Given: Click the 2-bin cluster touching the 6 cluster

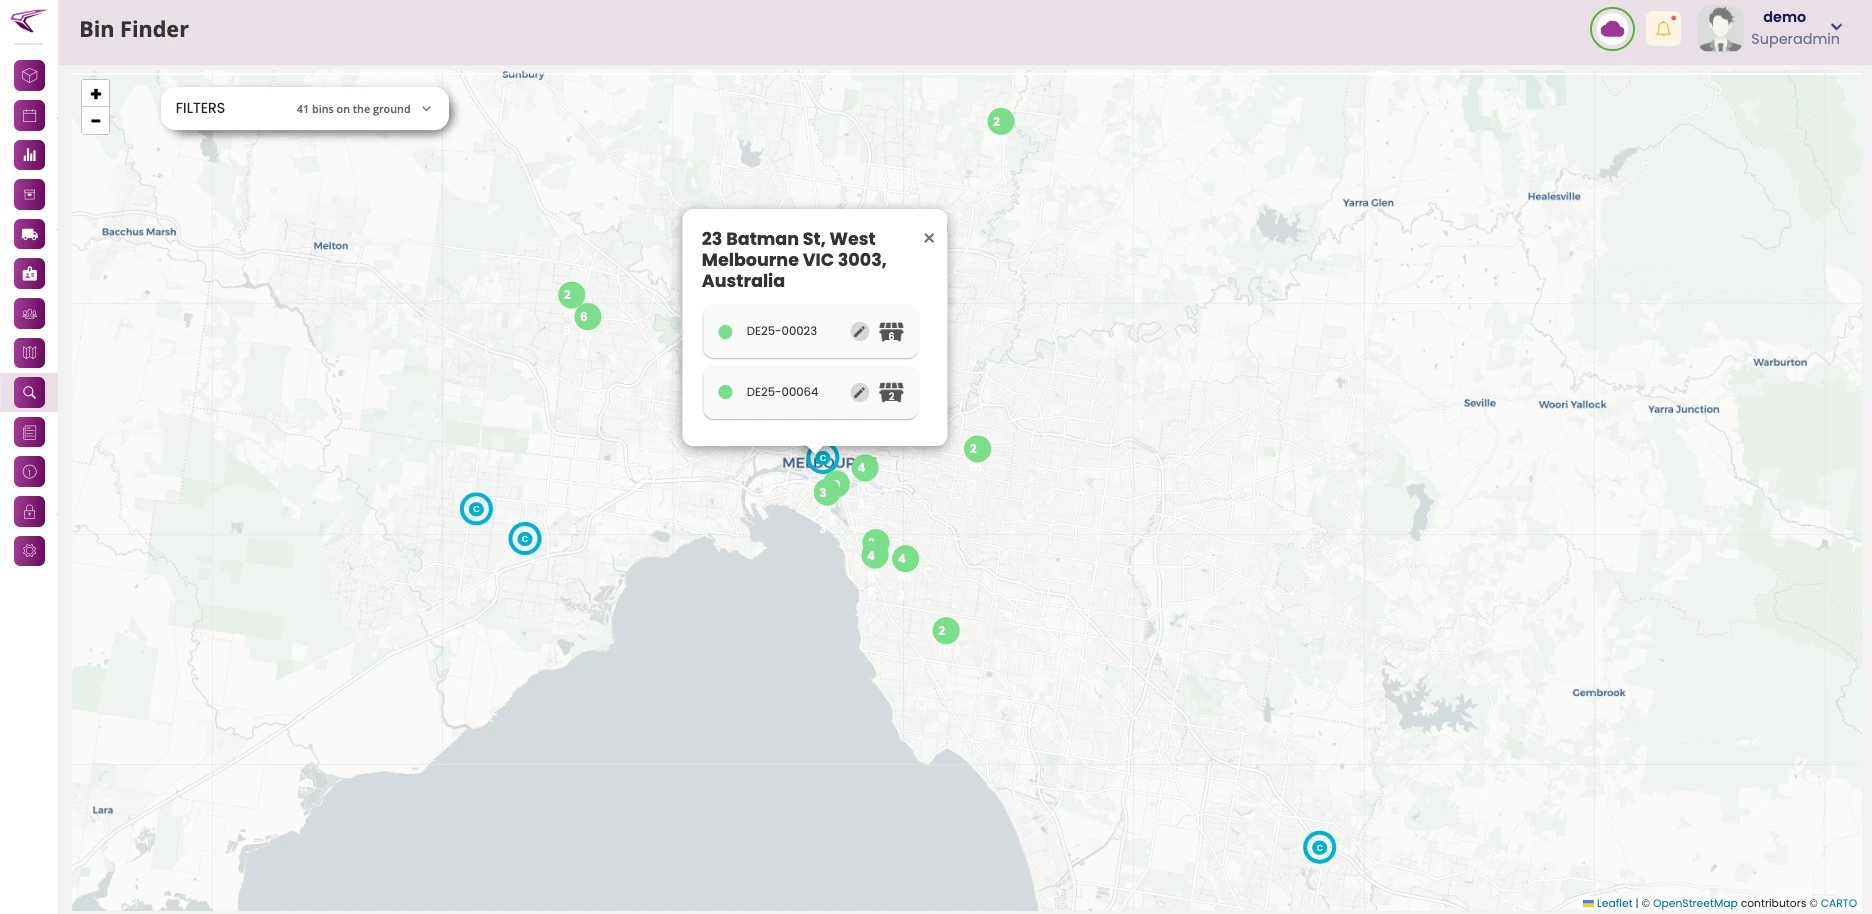Looking at the screenshot, I should pyautogui.click(x=570, y=294).
